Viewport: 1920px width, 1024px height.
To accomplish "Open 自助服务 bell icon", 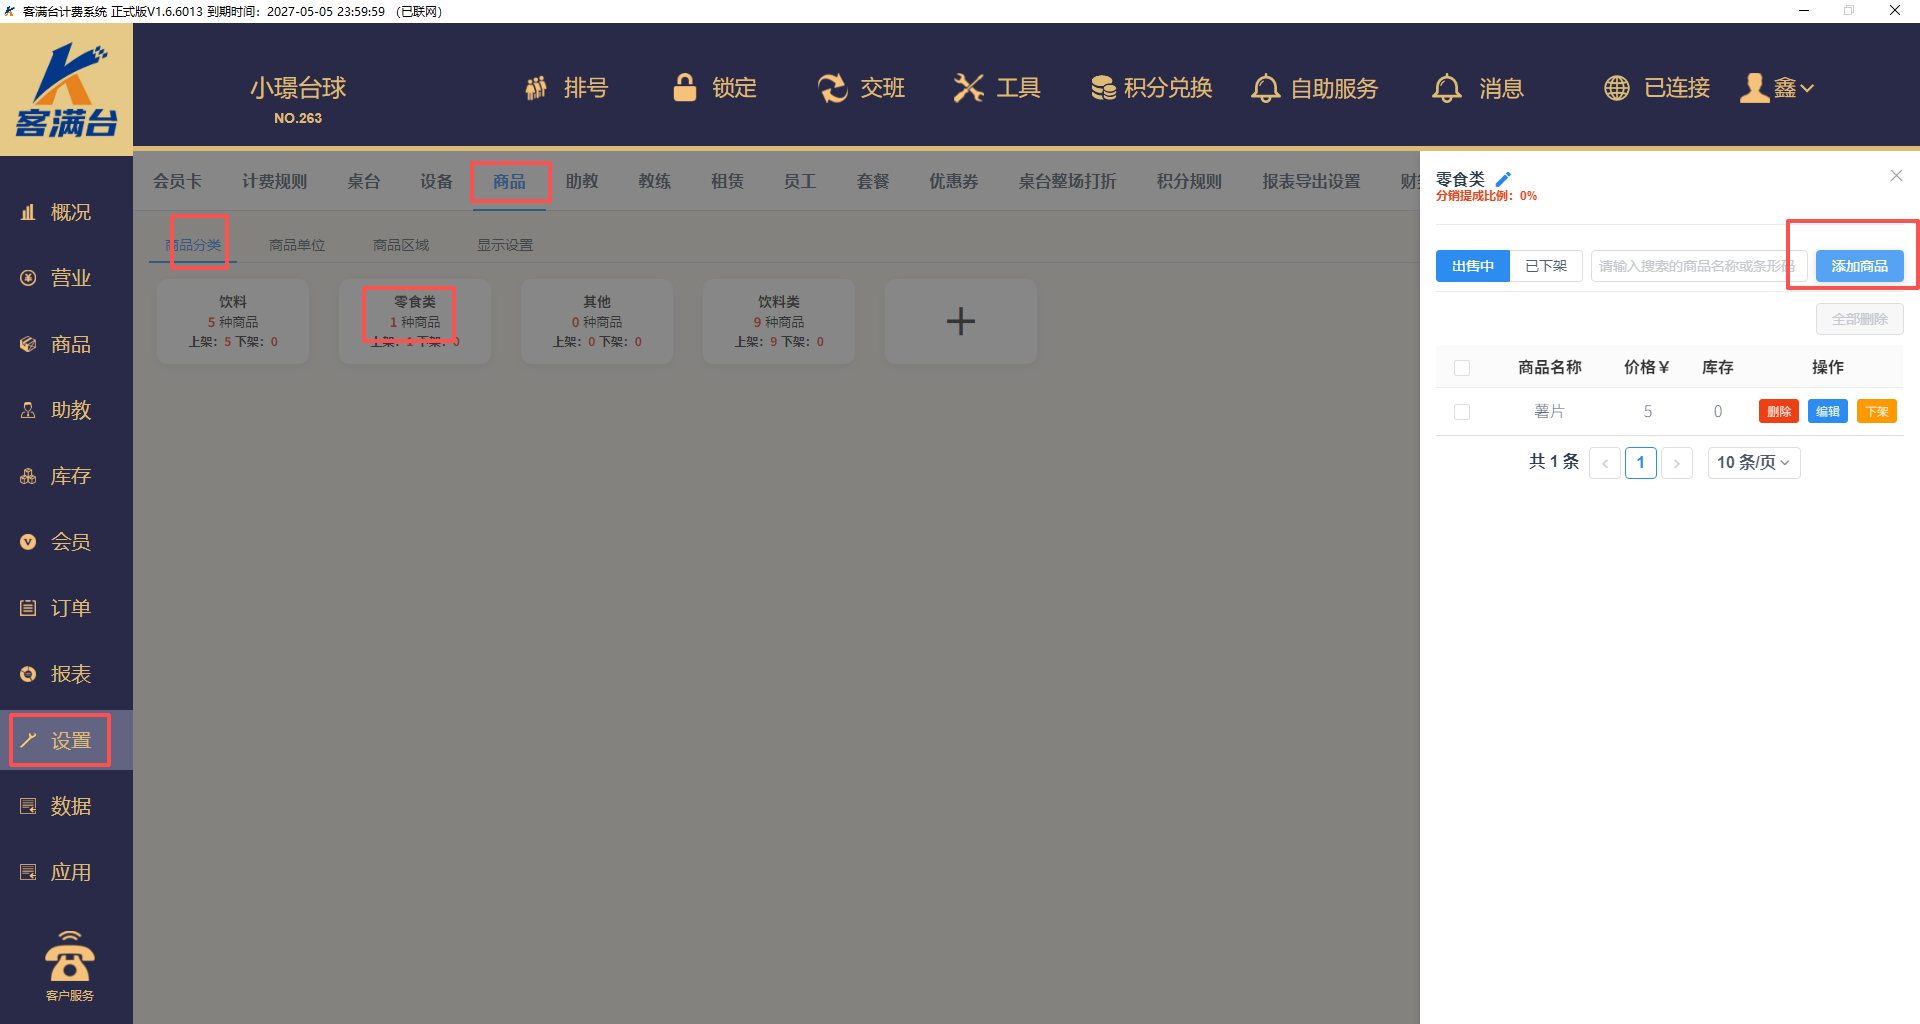I will (1265, 88).
